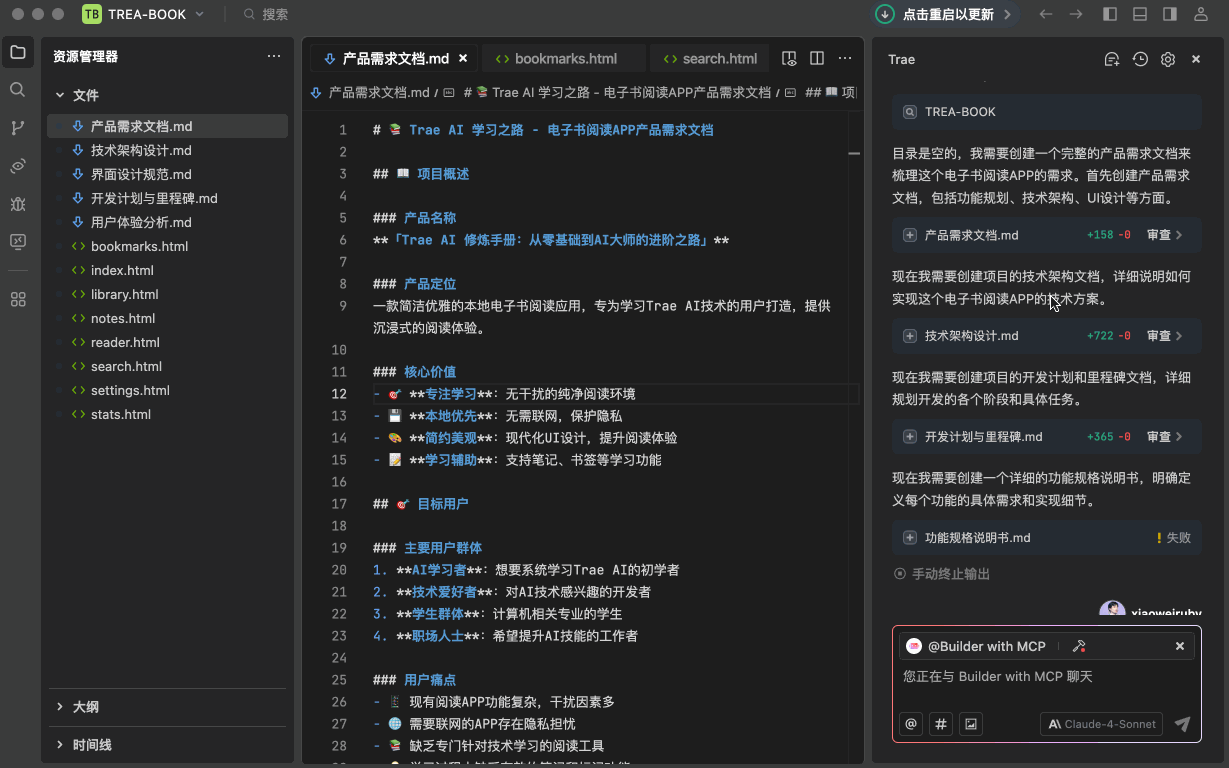Split the editor with the split icon
Screen dimensions: 1229x768
click(x=817, y=59)
